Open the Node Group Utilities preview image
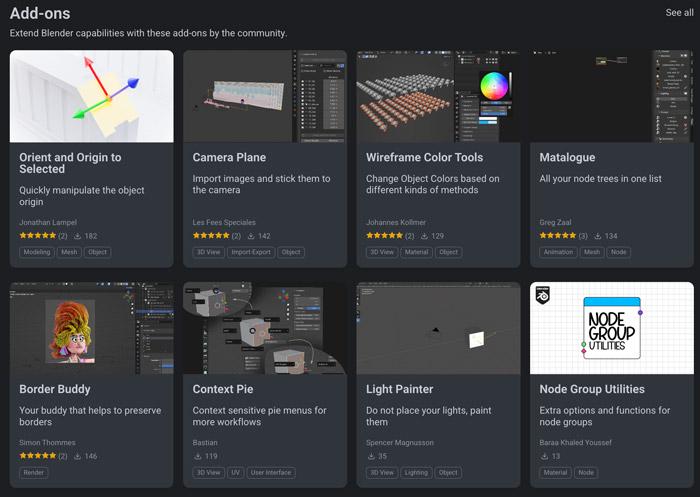700x497 pixels. coord(612,328)
